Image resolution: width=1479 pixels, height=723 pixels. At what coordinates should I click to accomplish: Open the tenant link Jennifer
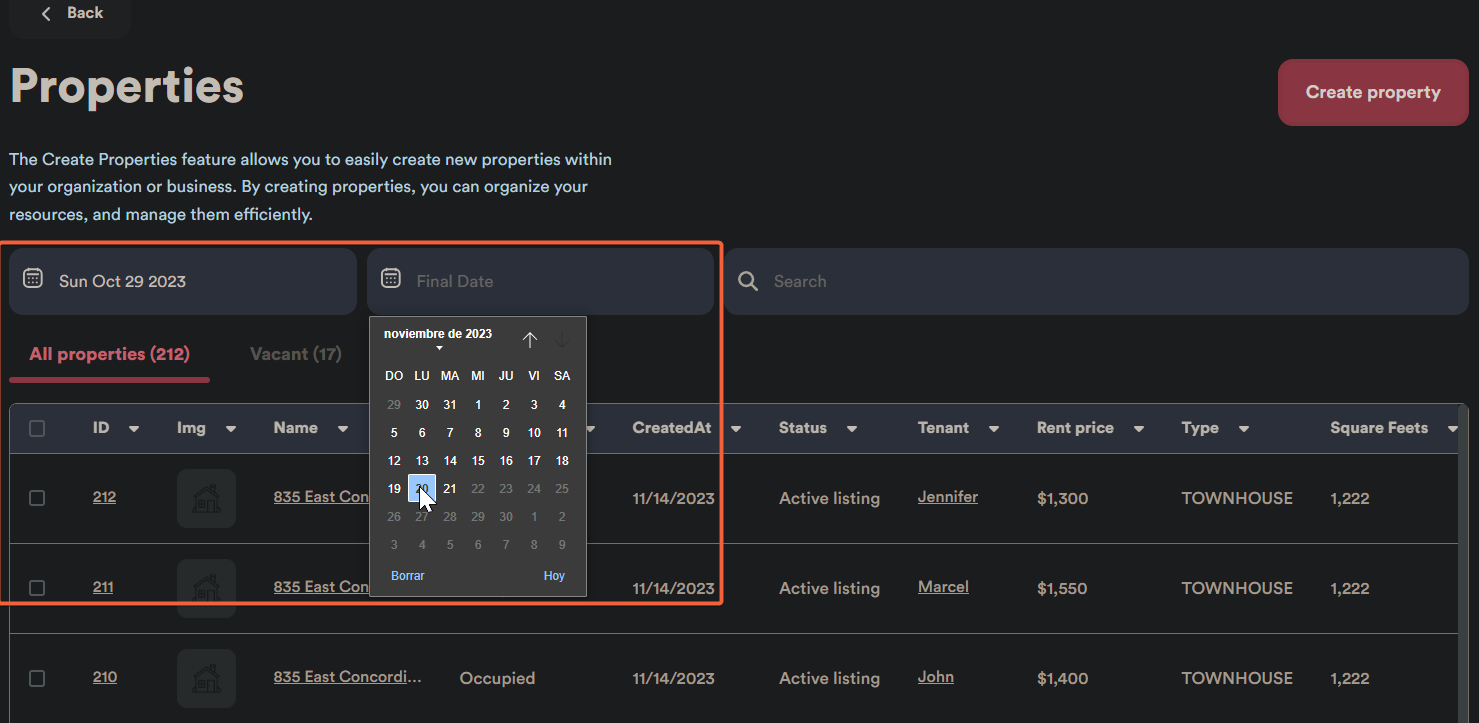pos(947,497)
